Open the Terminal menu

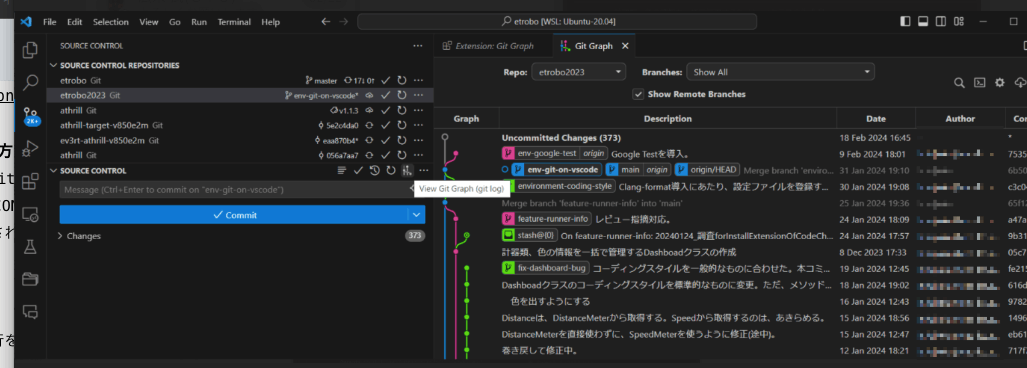[x=234, y=22]
